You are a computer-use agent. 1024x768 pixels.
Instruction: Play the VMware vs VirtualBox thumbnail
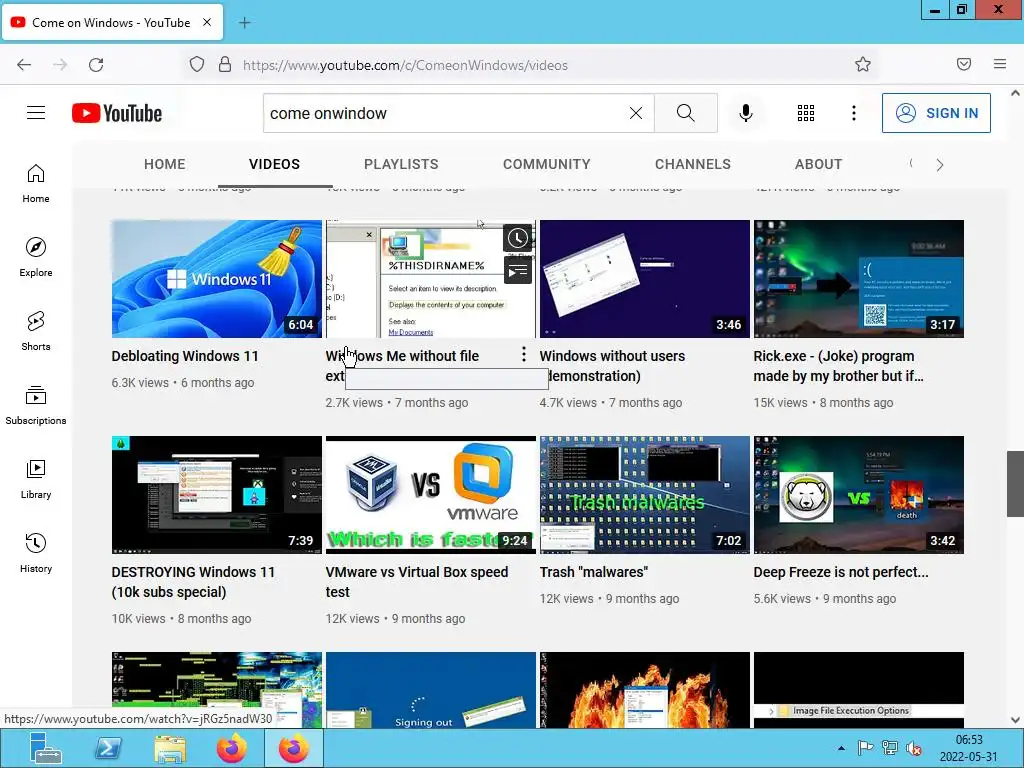pos(431,495)
